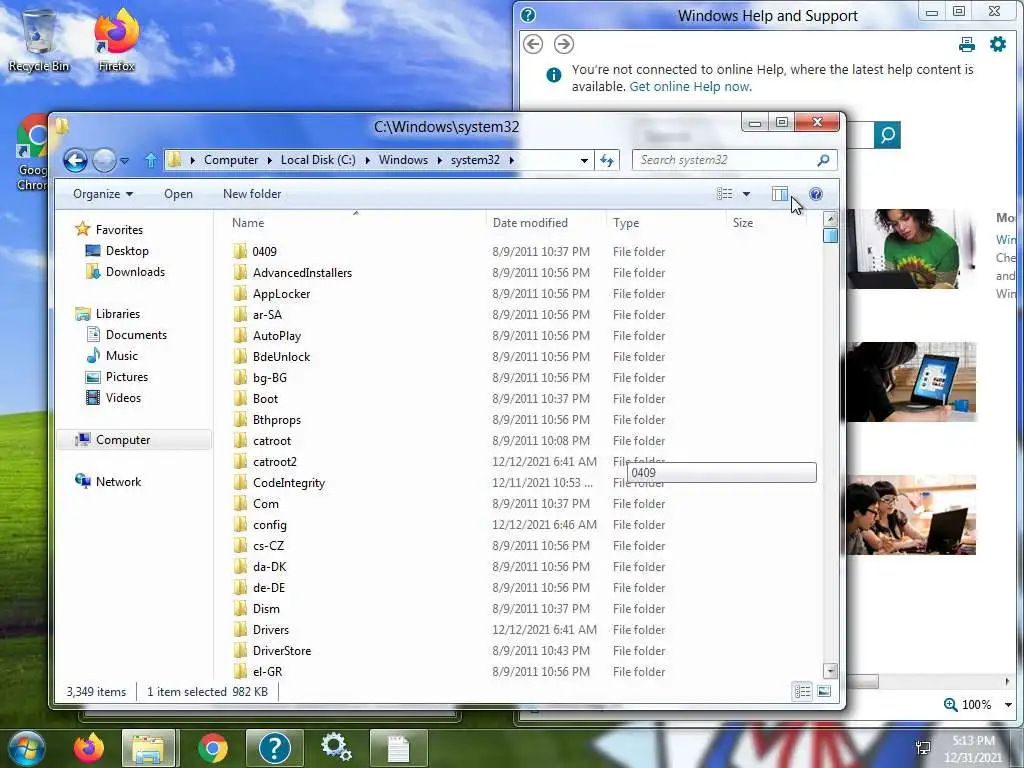Open the Recycle Bin desktop icon
The height and width of the screenshot is (768, 1024).
pos(39,40)
